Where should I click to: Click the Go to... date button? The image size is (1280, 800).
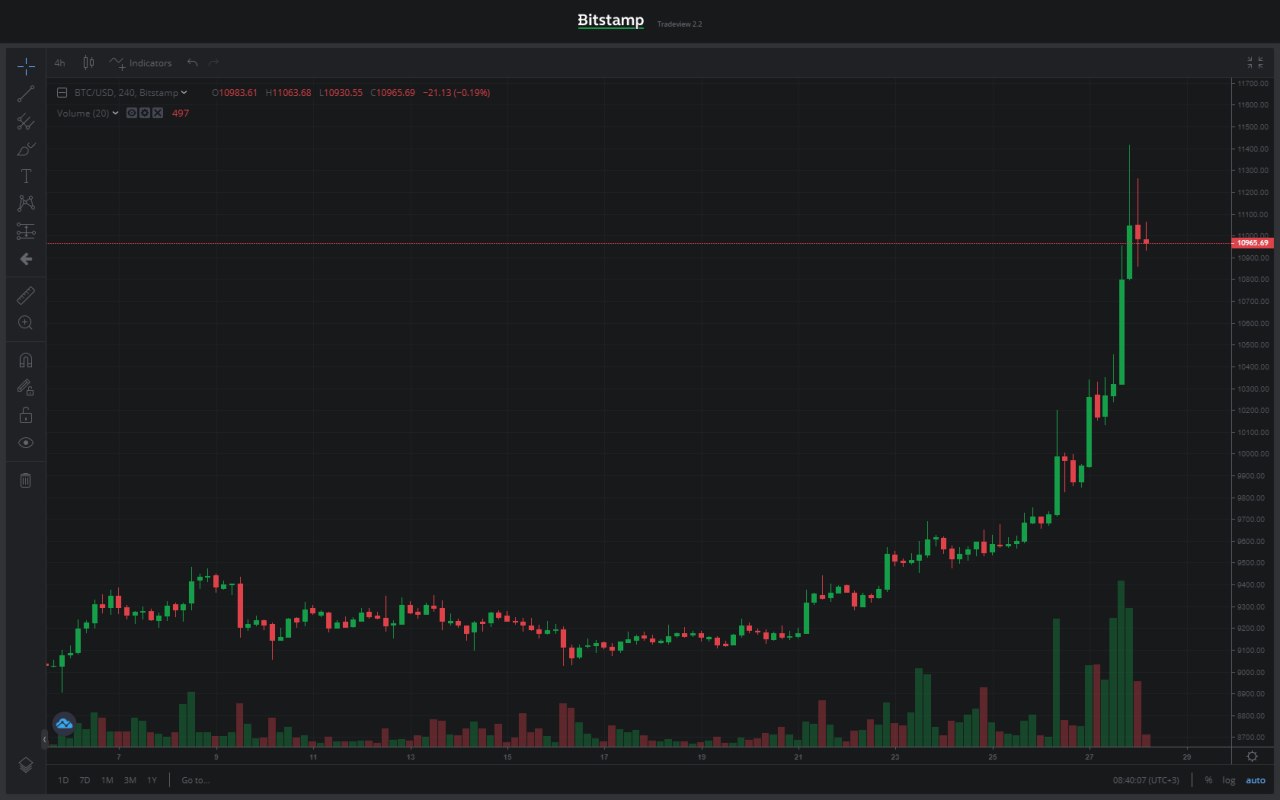point(195,780)
